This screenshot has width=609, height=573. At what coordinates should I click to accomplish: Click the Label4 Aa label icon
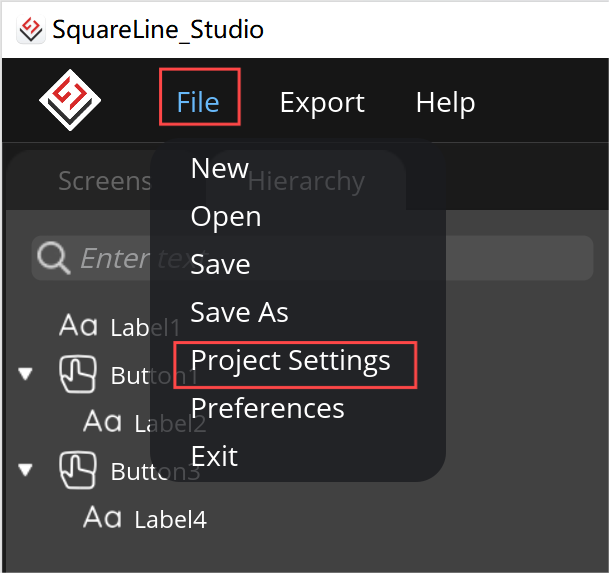coord(103,517)
